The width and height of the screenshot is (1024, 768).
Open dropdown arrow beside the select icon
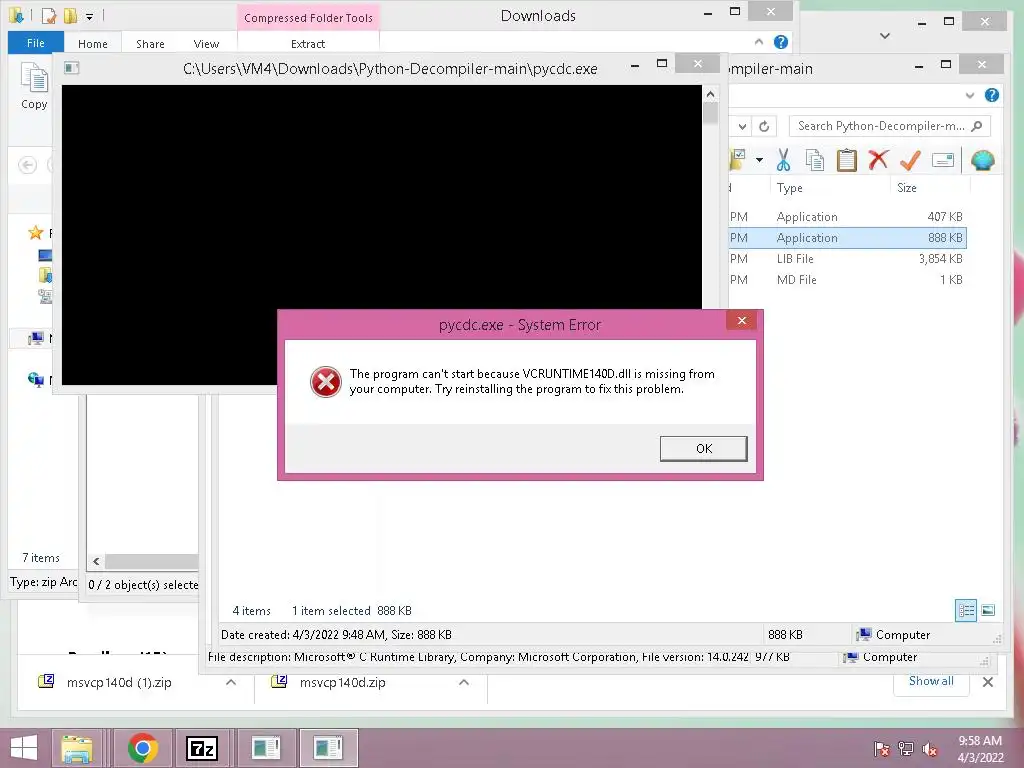tap(759, 160)
